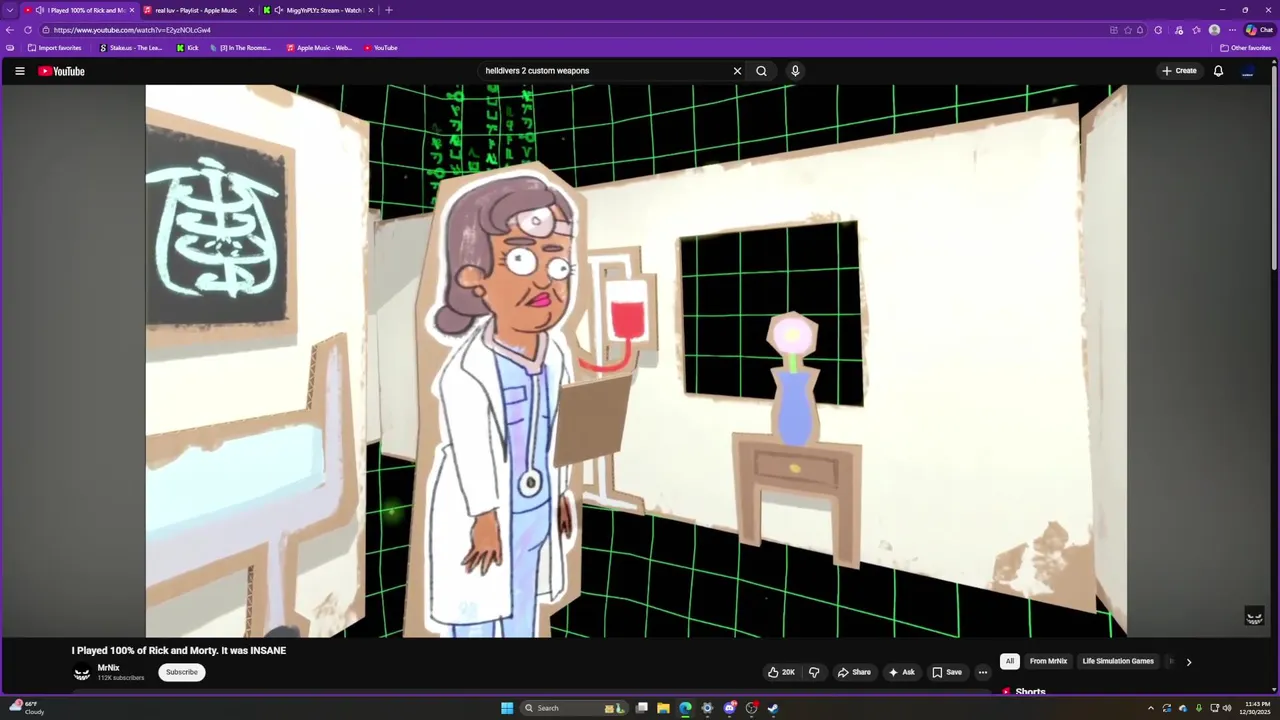1280x720 pixels.
Task: Open volume control in system tray
Action: coord(1227,708)
